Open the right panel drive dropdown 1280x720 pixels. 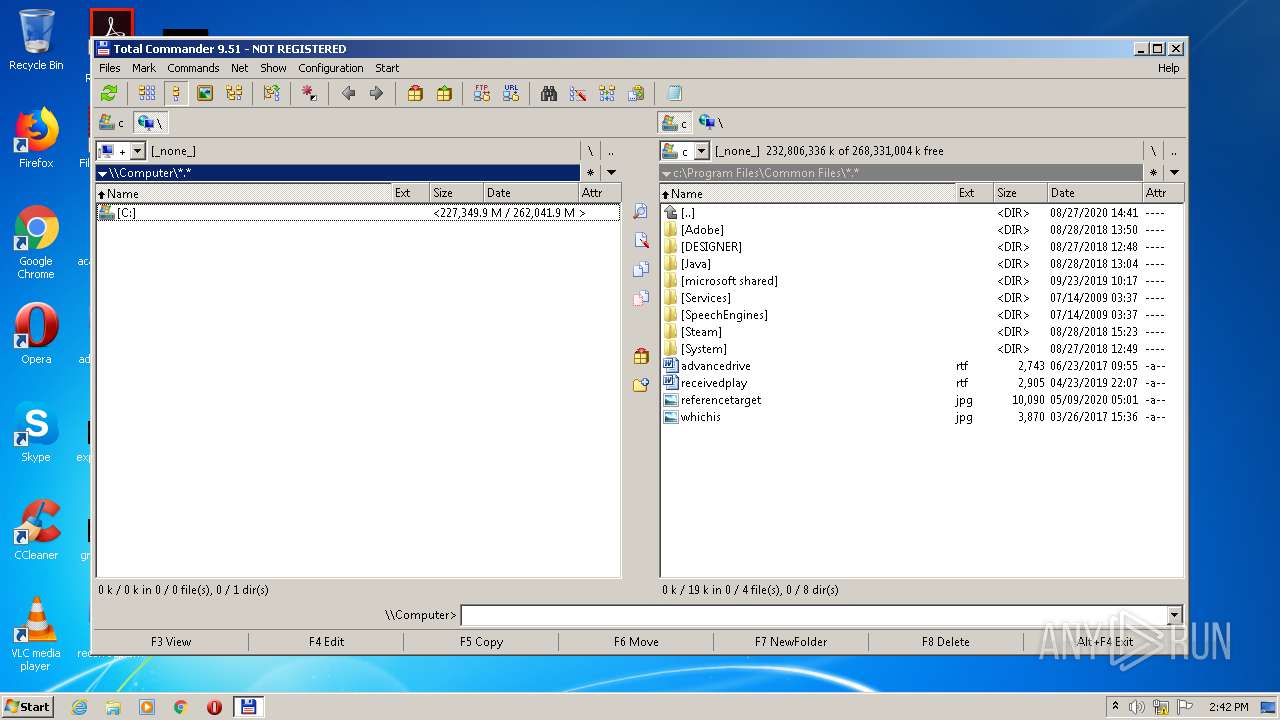[702, 151]
